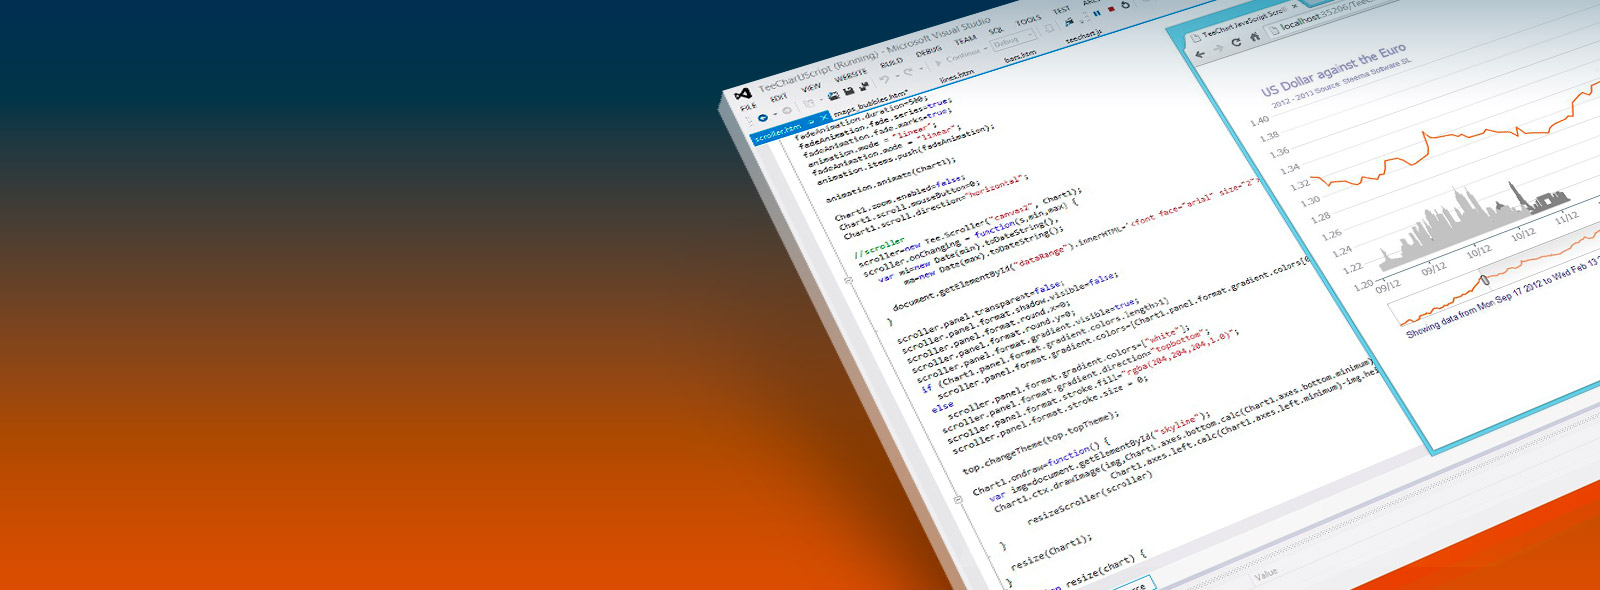Click the Visual Studio logo icon

pyautogui.click(x=743, y=95)
